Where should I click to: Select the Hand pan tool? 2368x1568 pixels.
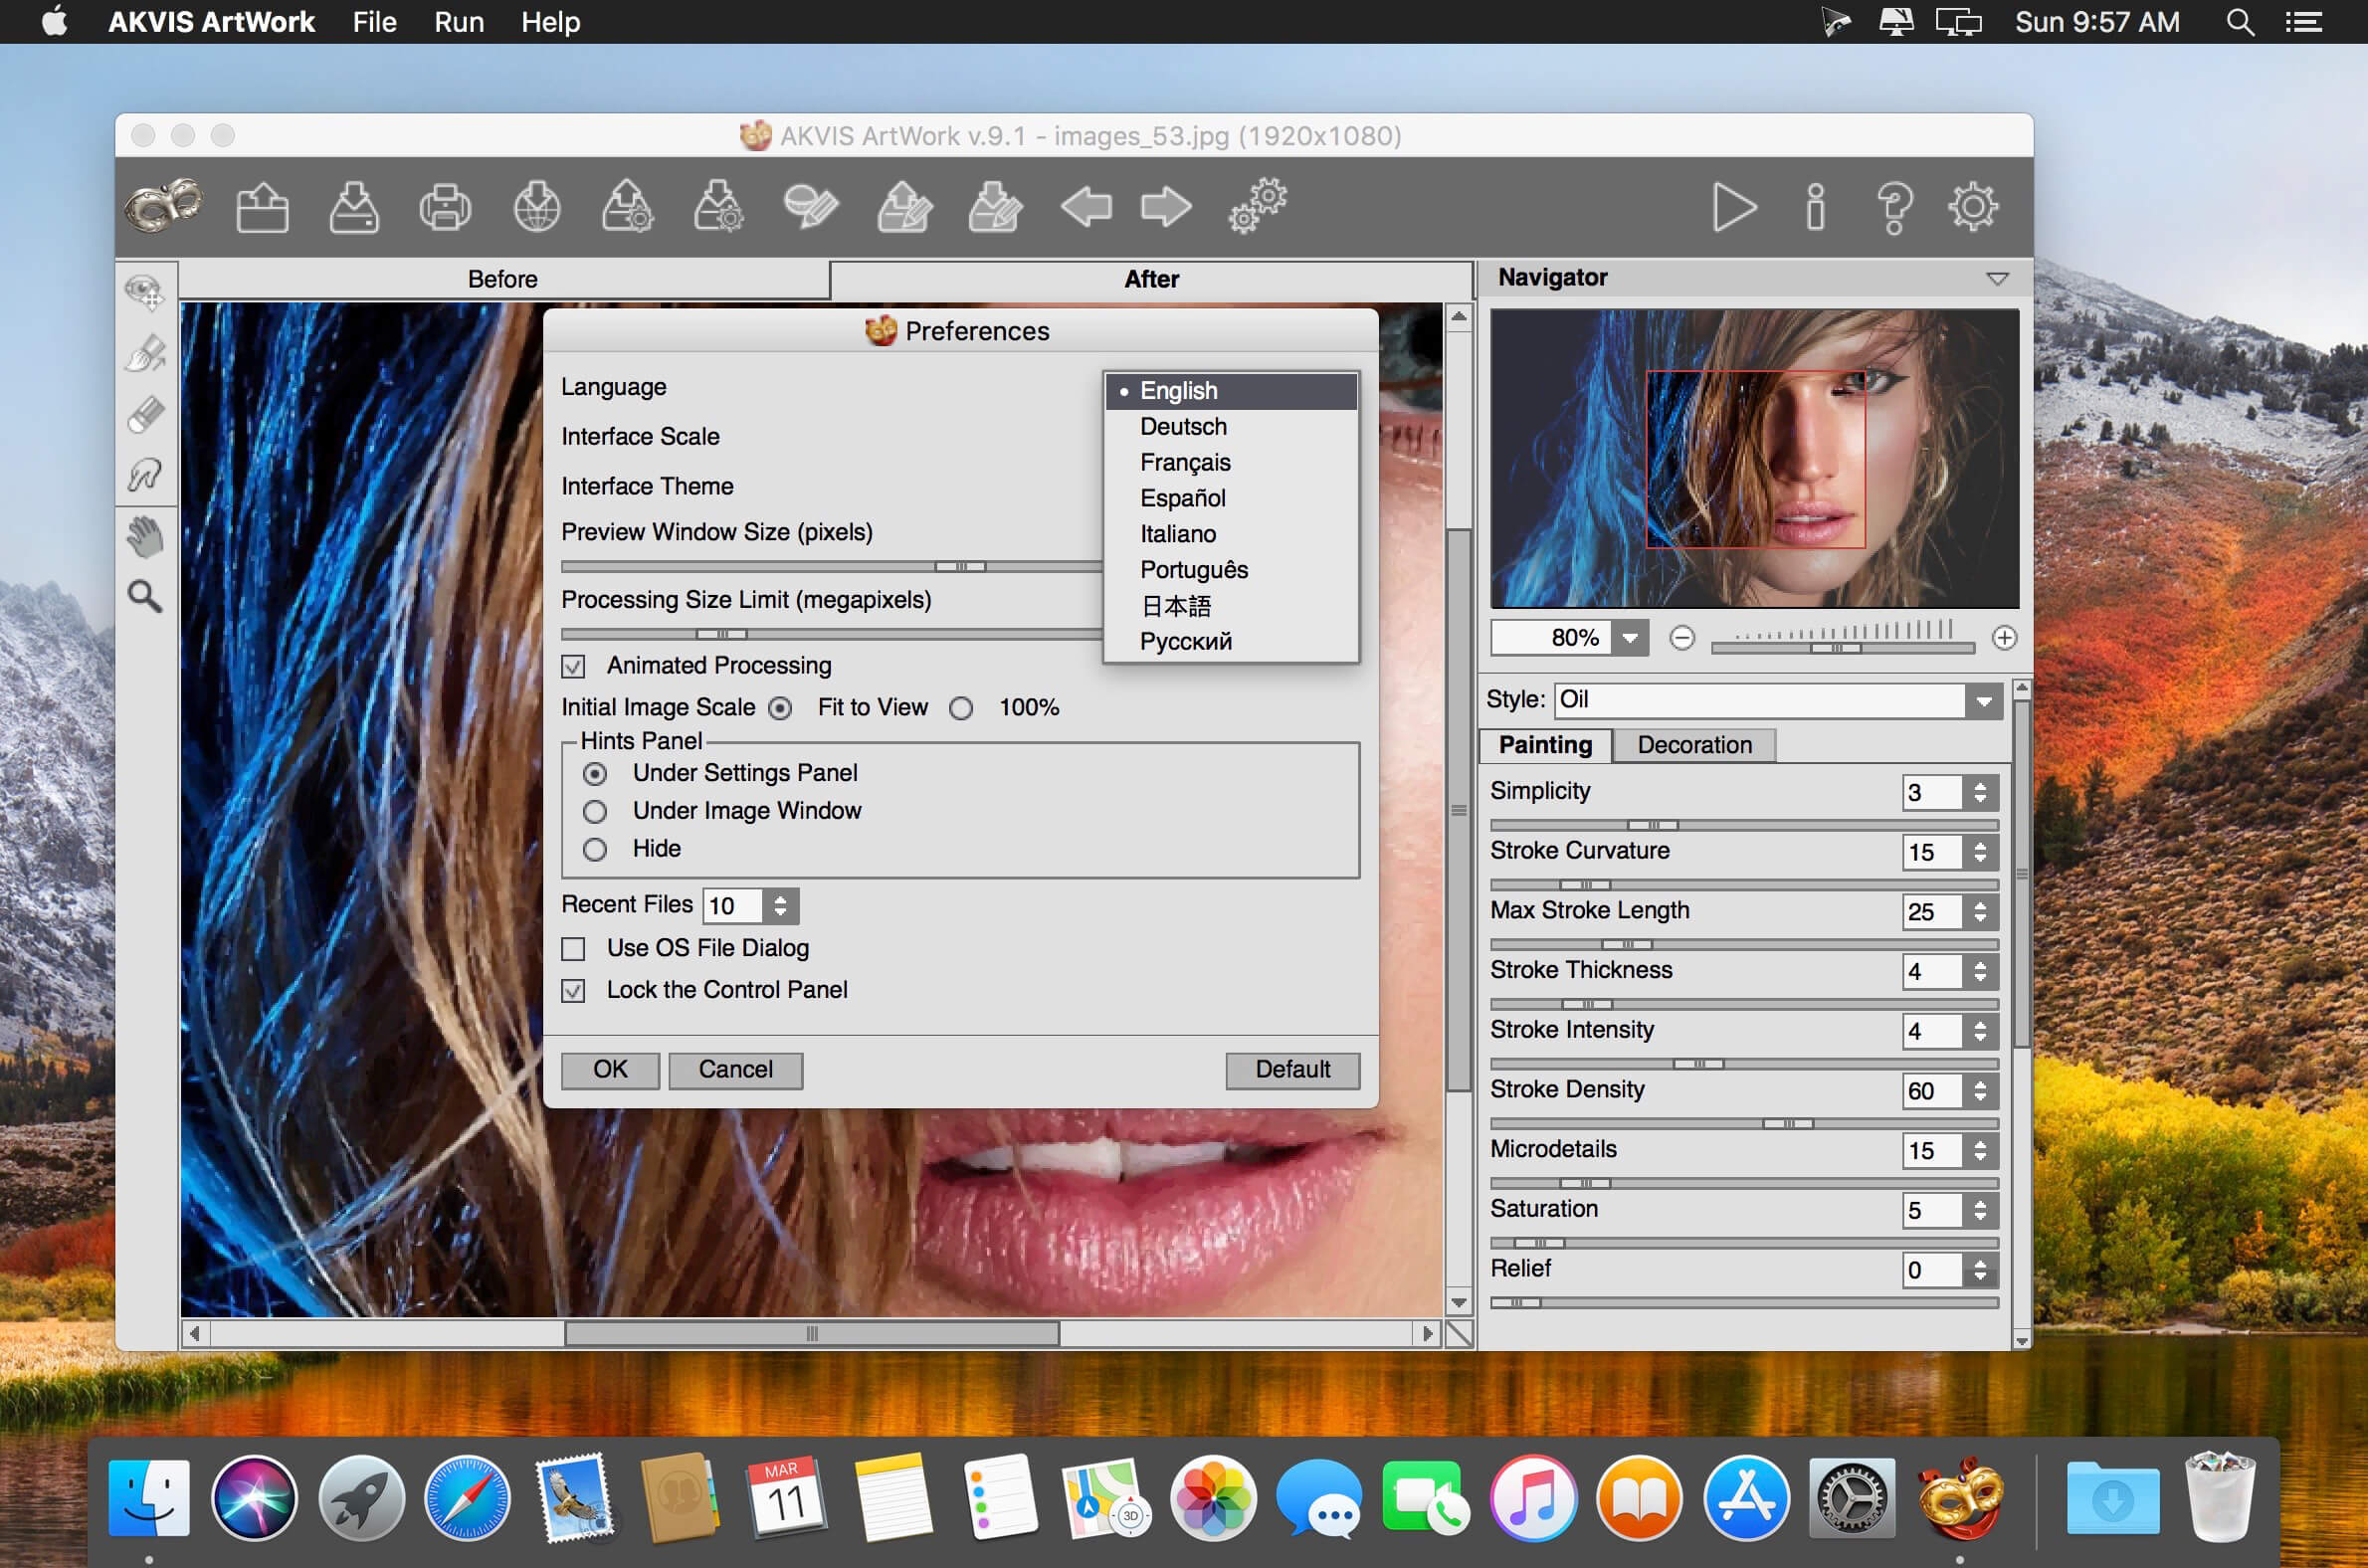[x=145, y=537]
